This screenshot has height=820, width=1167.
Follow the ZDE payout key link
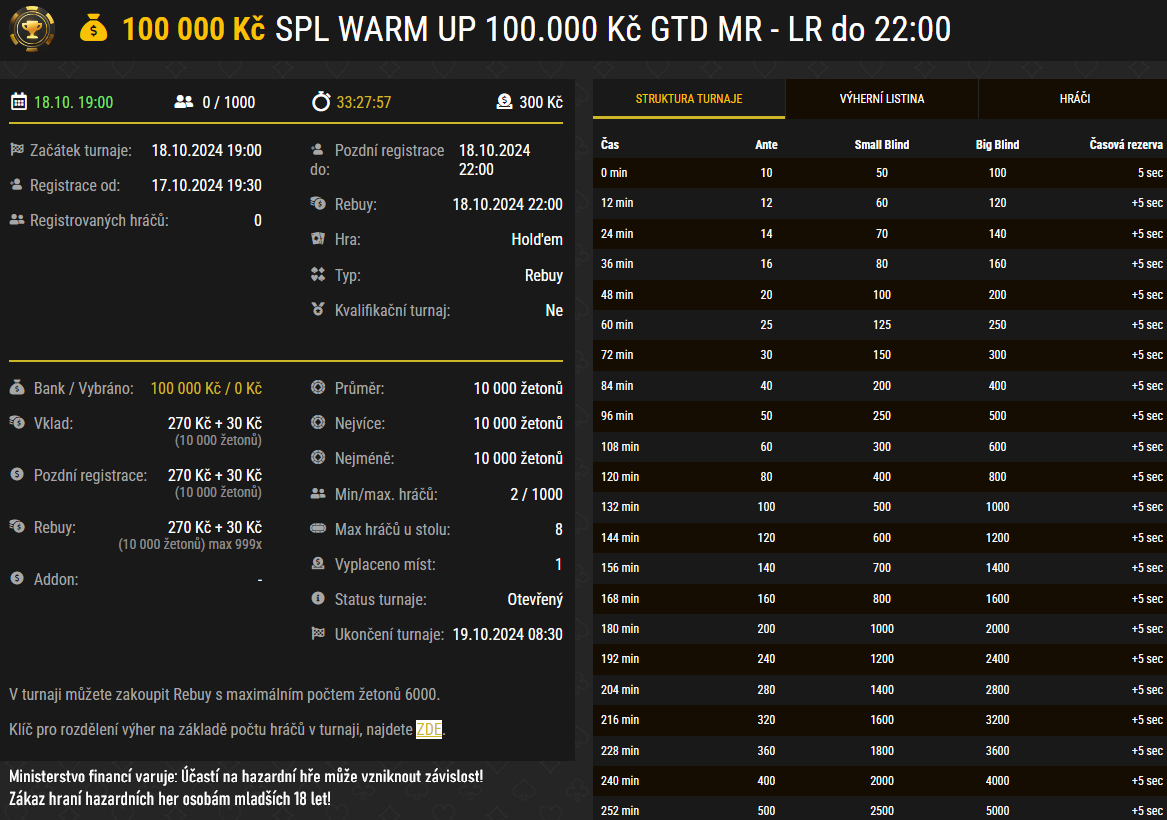(429, 729)
